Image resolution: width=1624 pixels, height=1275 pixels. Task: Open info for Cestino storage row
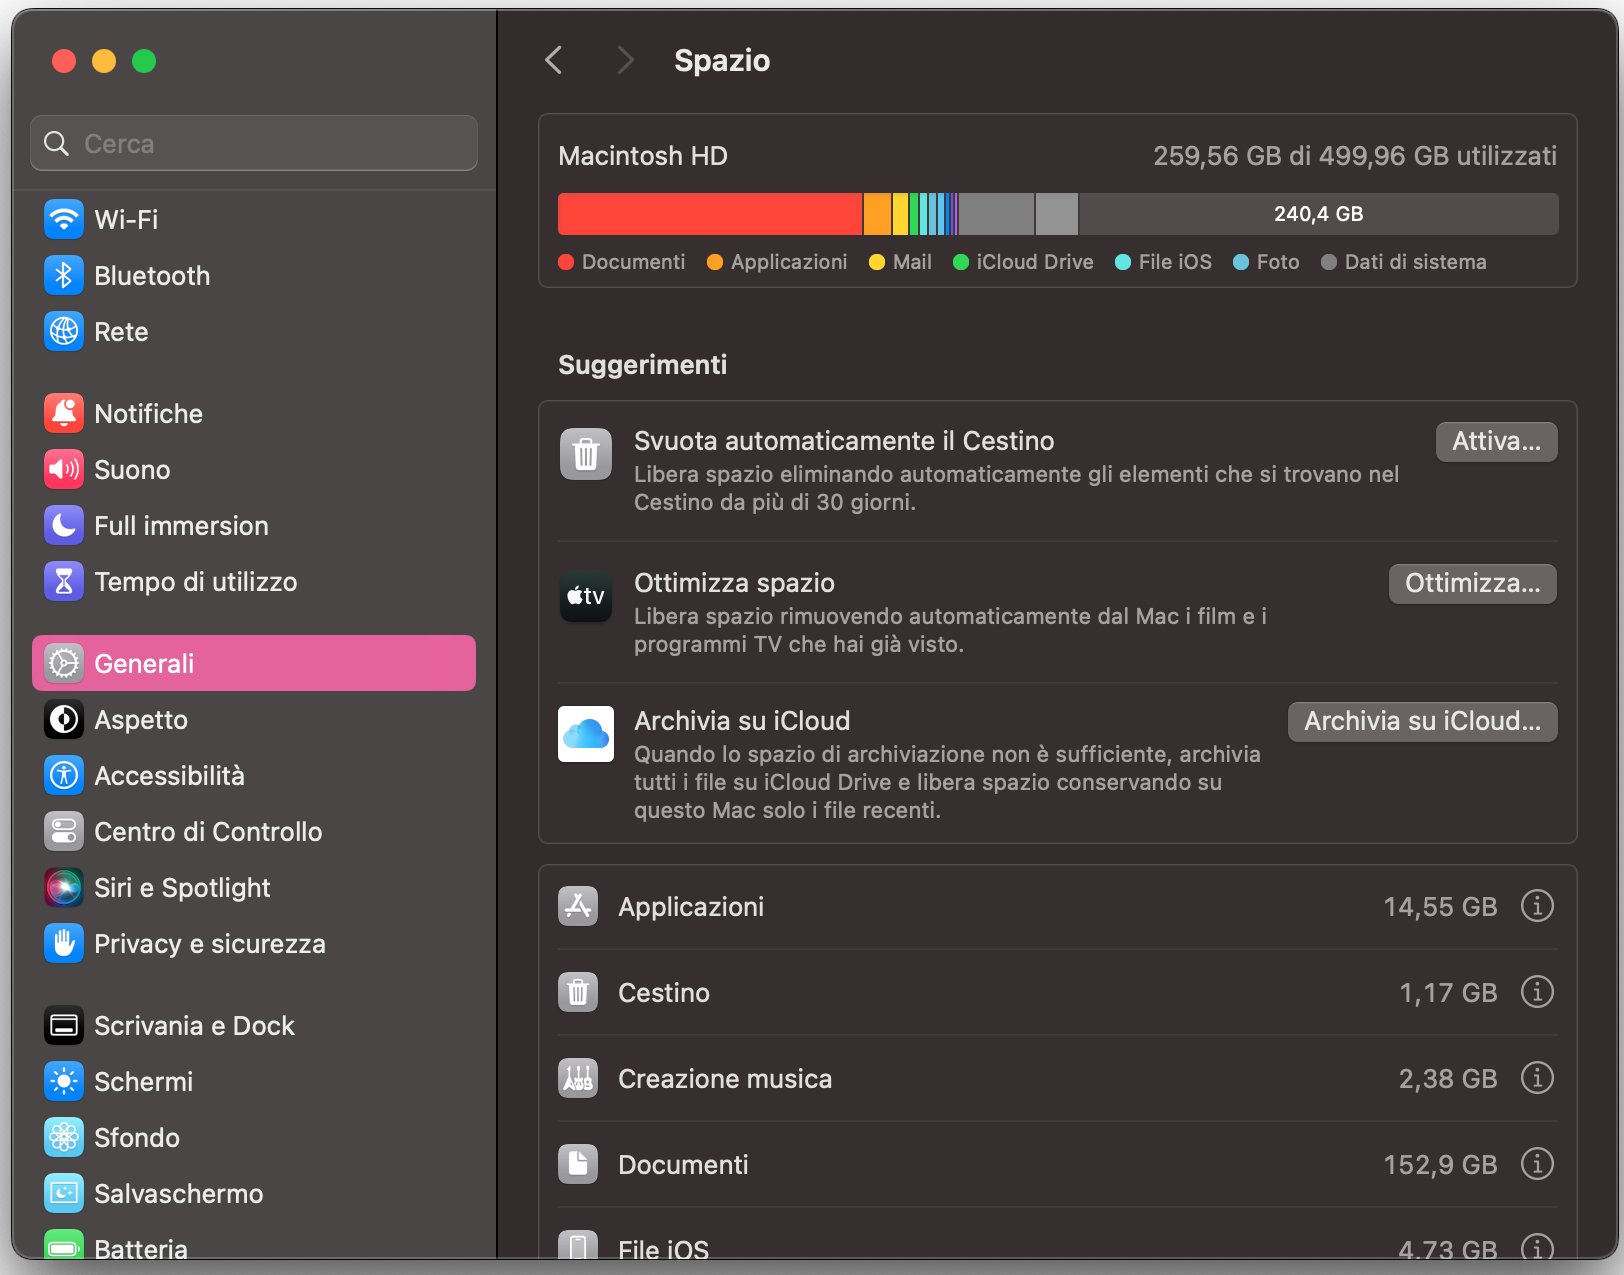coord(1537,992)
